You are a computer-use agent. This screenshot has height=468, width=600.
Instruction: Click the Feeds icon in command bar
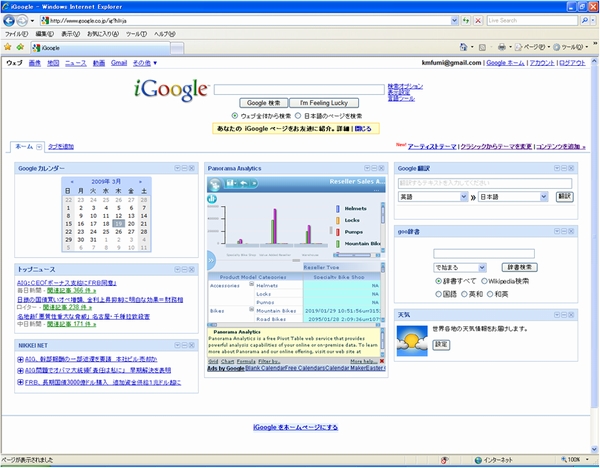[483, 47]
